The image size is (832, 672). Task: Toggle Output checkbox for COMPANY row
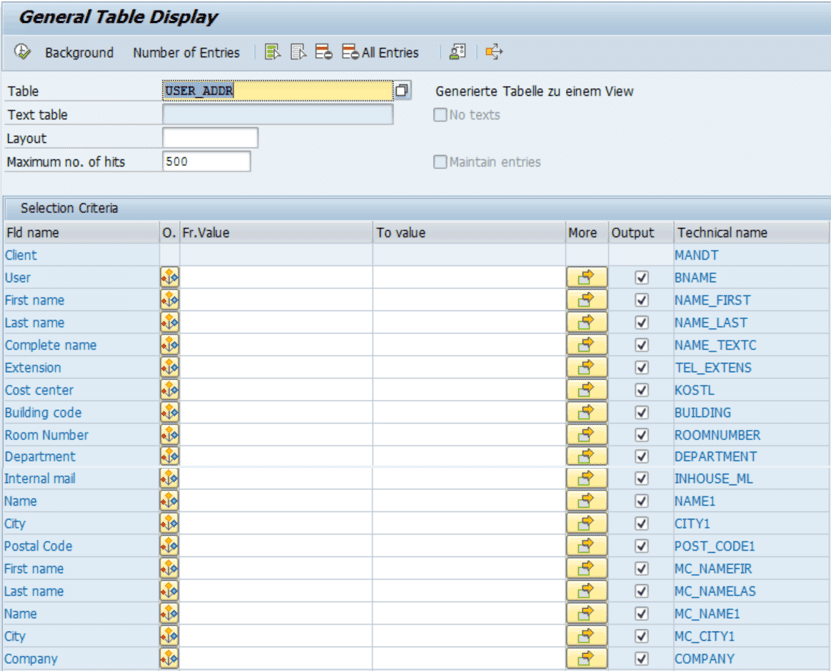click(642, 659)
